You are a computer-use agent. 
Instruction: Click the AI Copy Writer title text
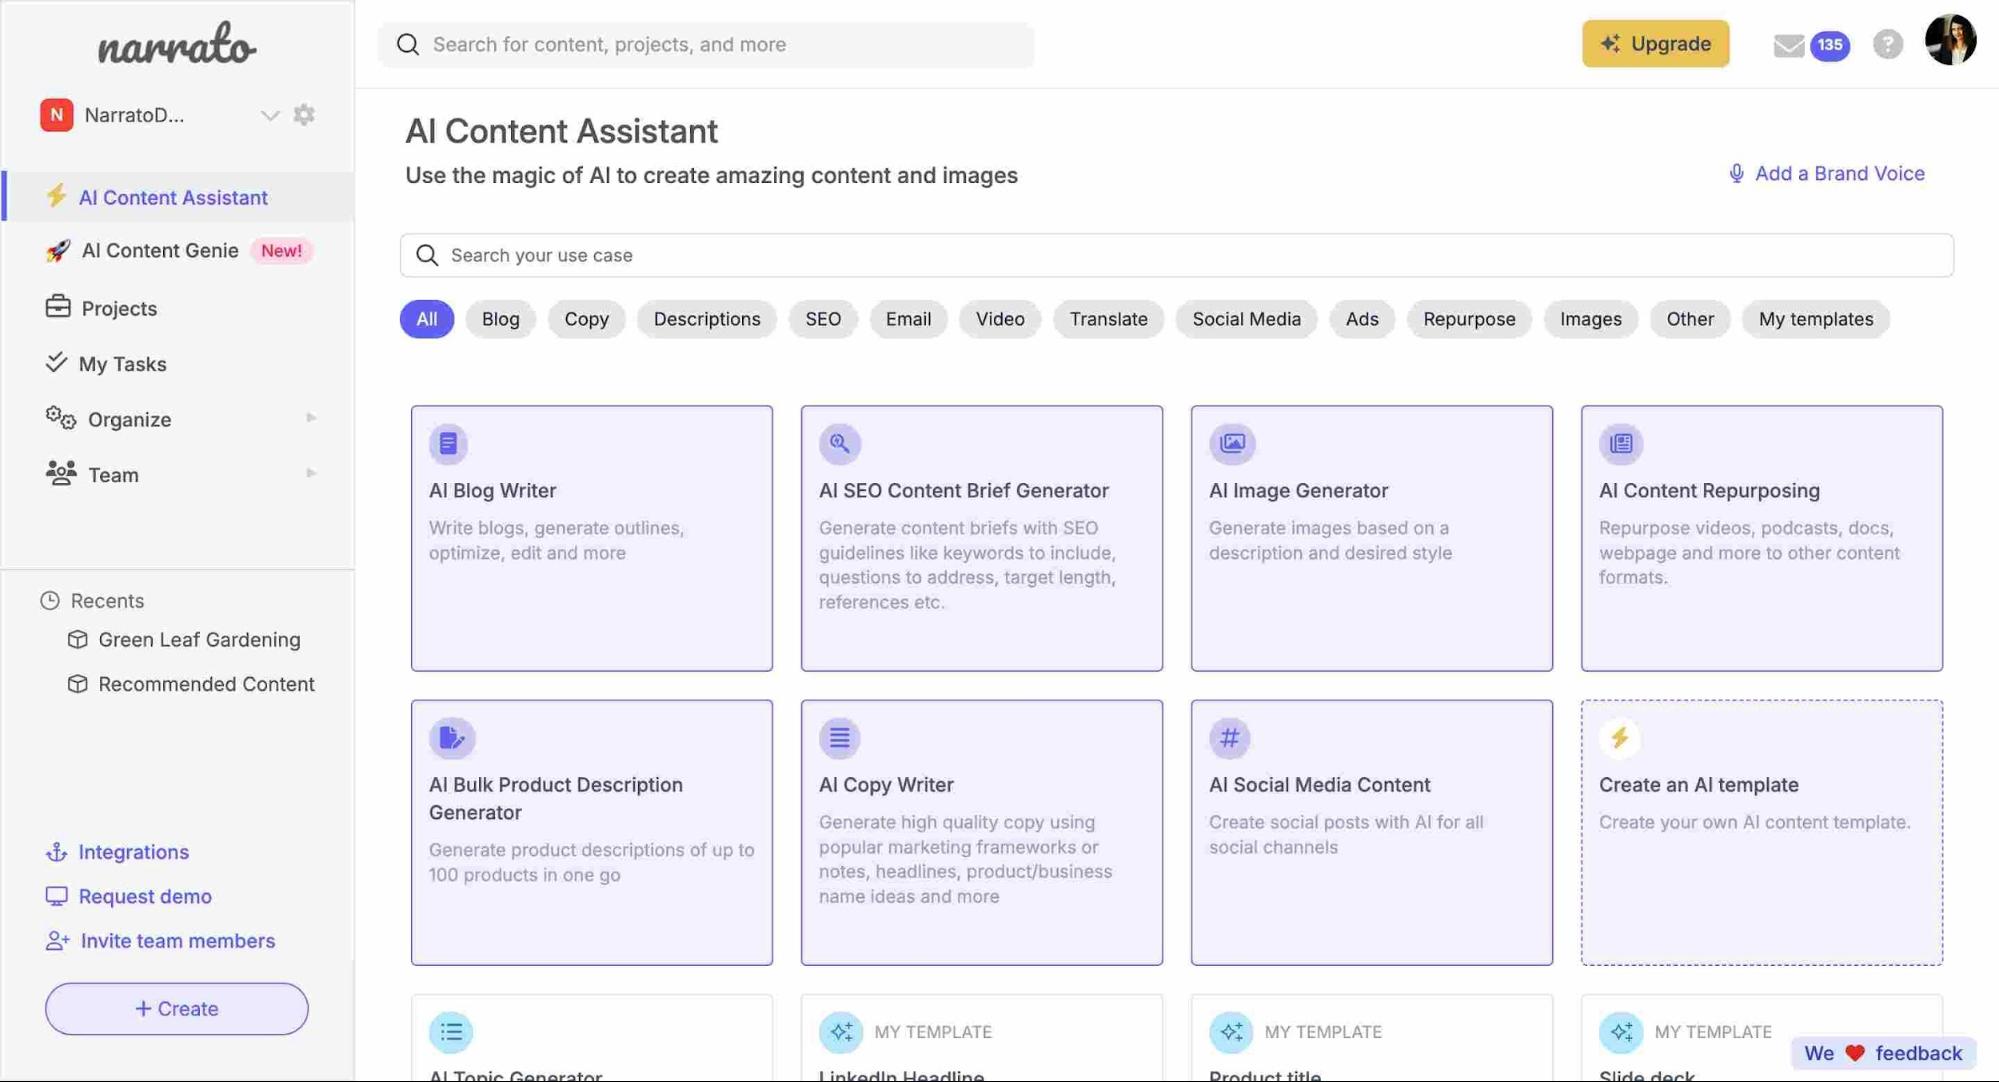click(x=886, y=785)
